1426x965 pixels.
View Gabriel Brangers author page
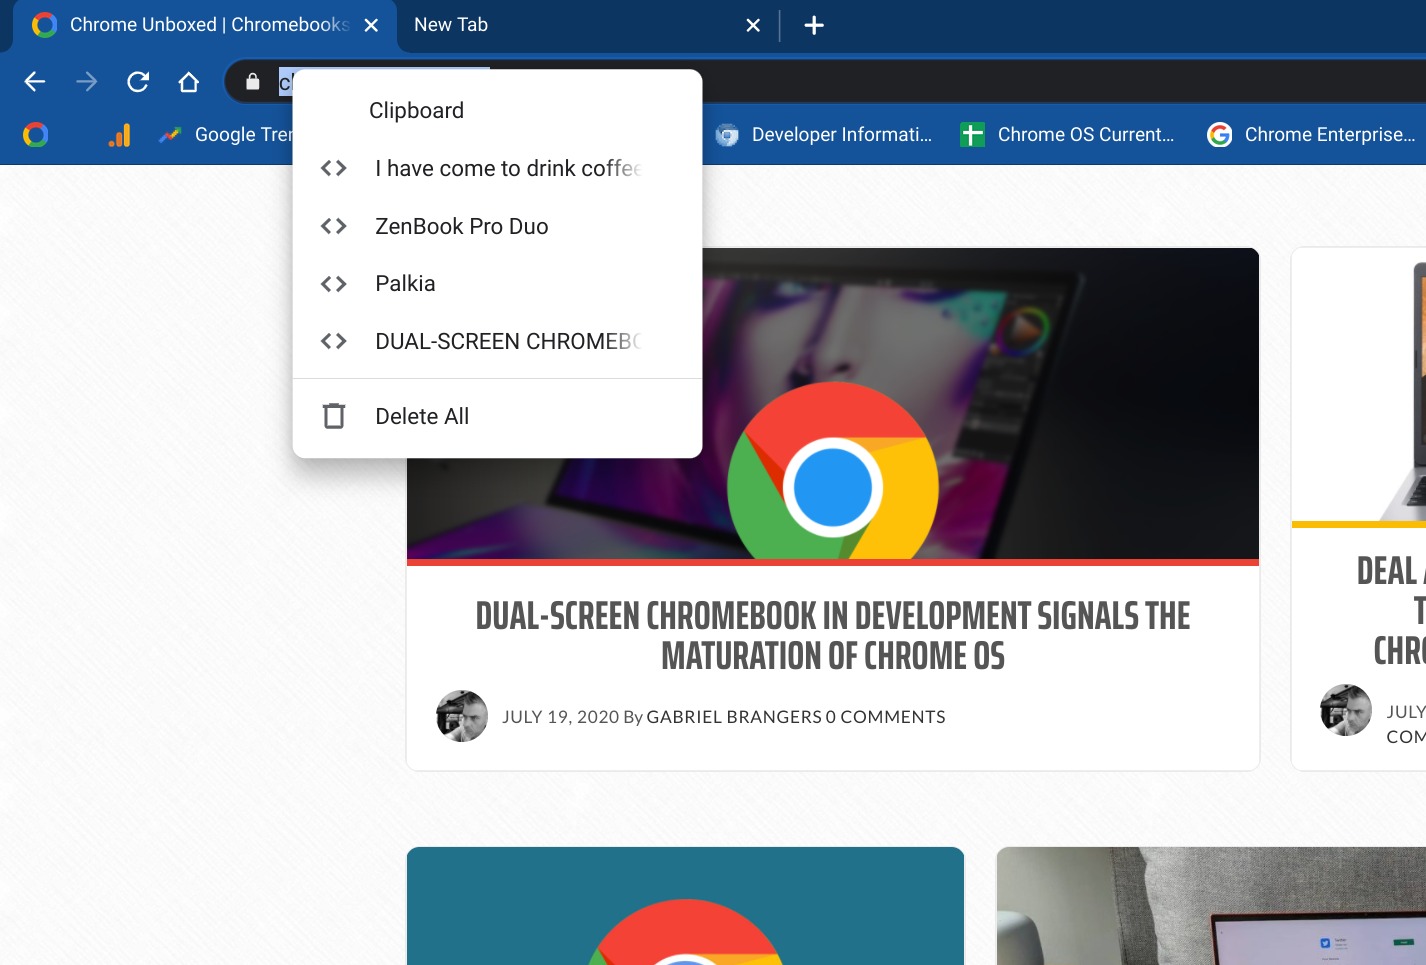coord(733,716)
